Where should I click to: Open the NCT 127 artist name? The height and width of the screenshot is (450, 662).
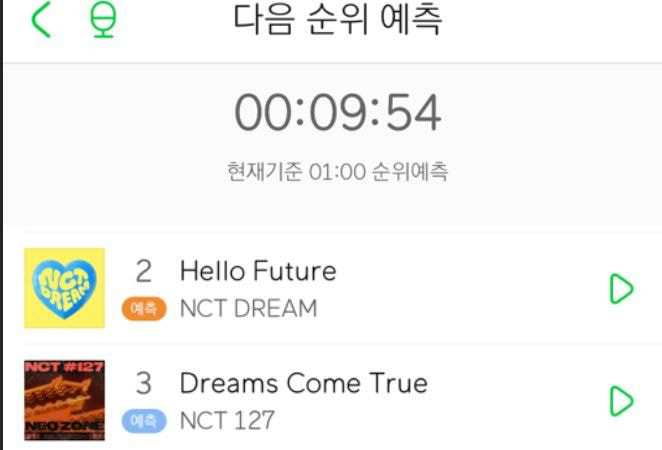click(x=227, y=420)
